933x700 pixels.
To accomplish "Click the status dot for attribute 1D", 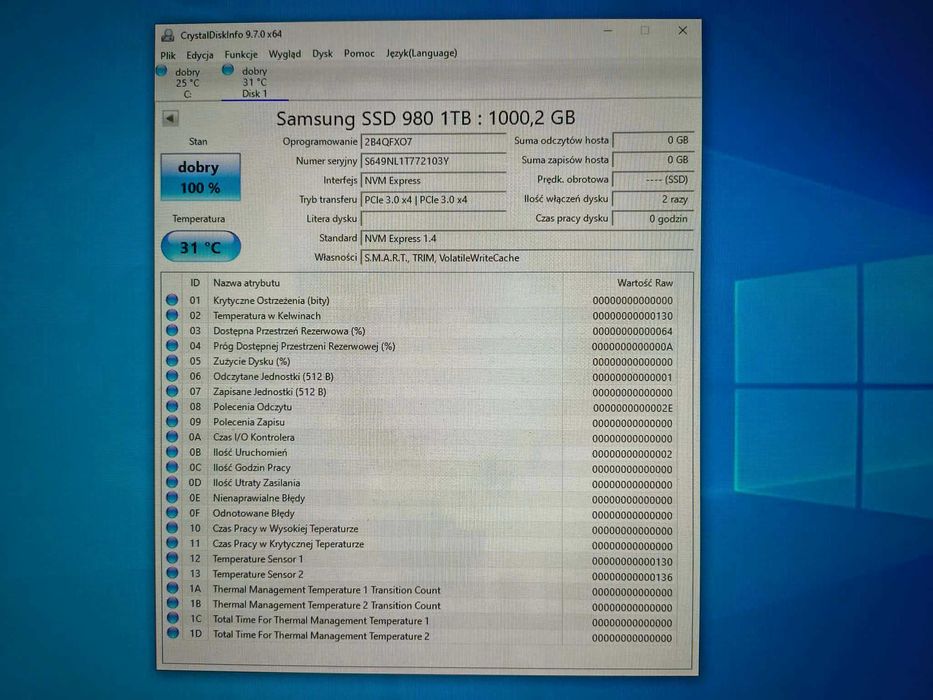I will pos(173,633).
